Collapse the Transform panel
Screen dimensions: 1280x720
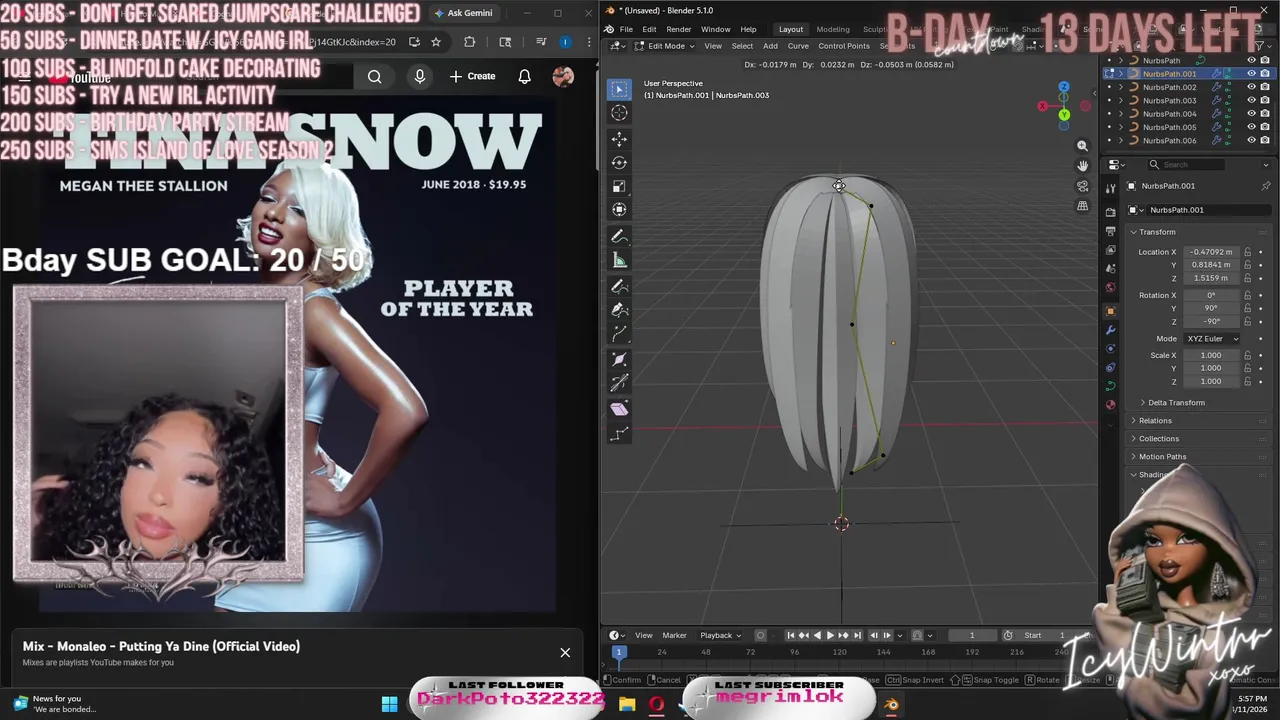pos(1156,232)
